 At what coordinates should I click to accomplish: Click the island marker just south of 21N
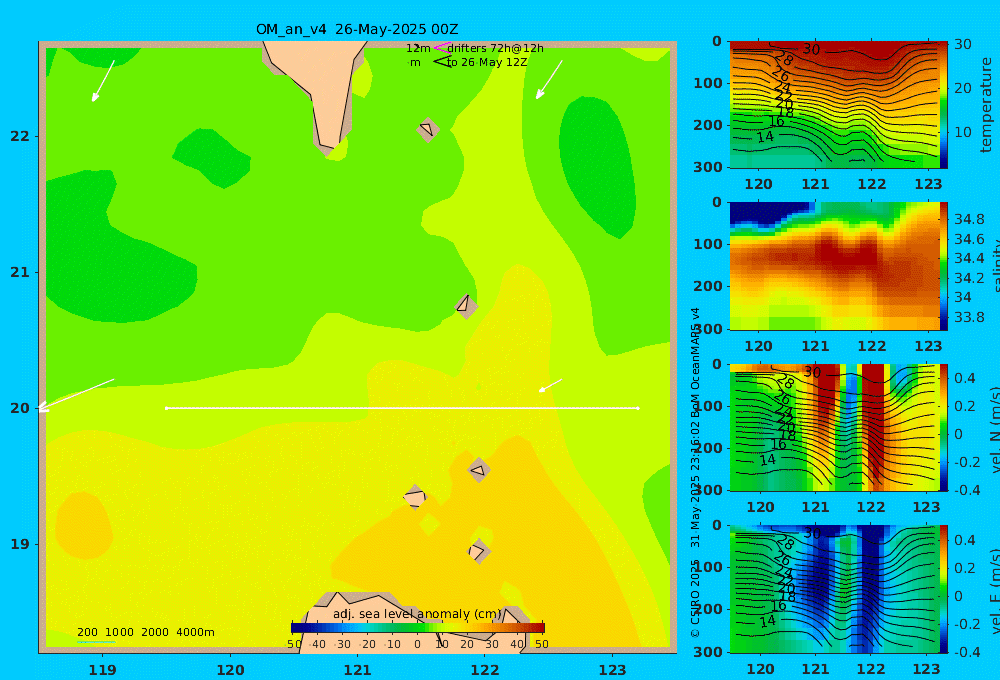point(466,306)
